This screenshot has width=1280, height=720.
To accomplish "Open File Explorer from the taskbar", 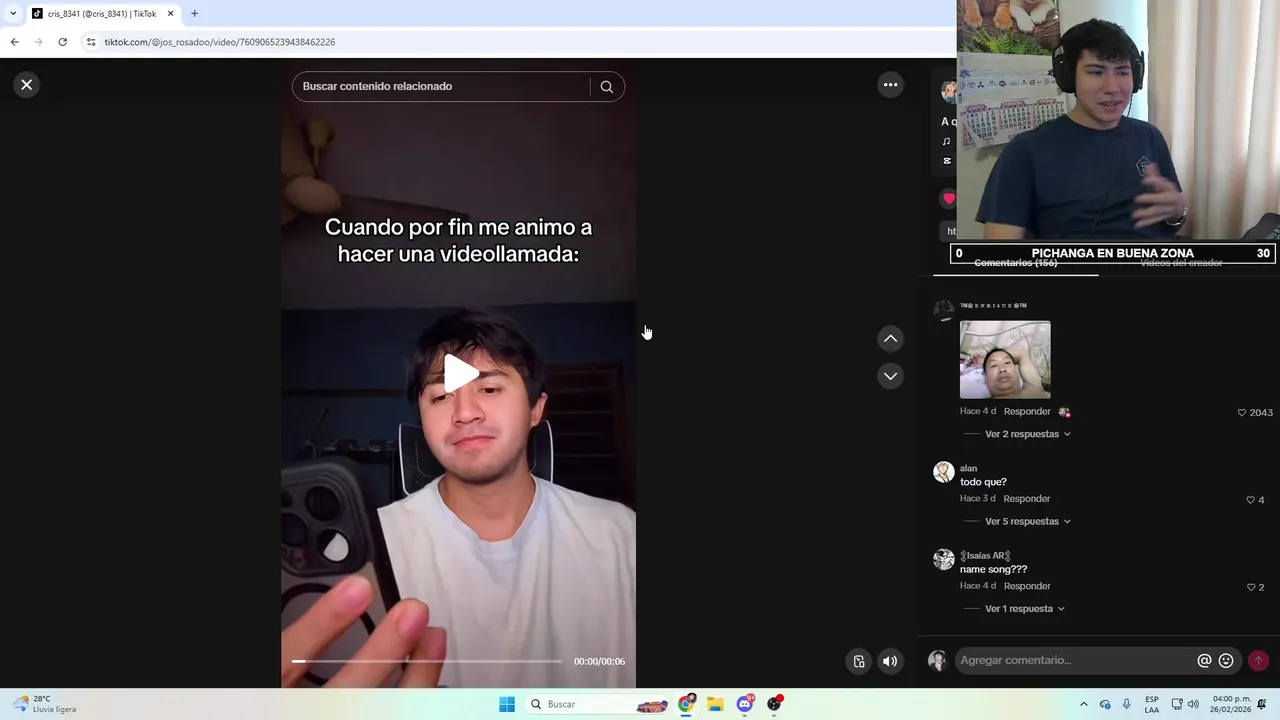I will click(715, 704).
